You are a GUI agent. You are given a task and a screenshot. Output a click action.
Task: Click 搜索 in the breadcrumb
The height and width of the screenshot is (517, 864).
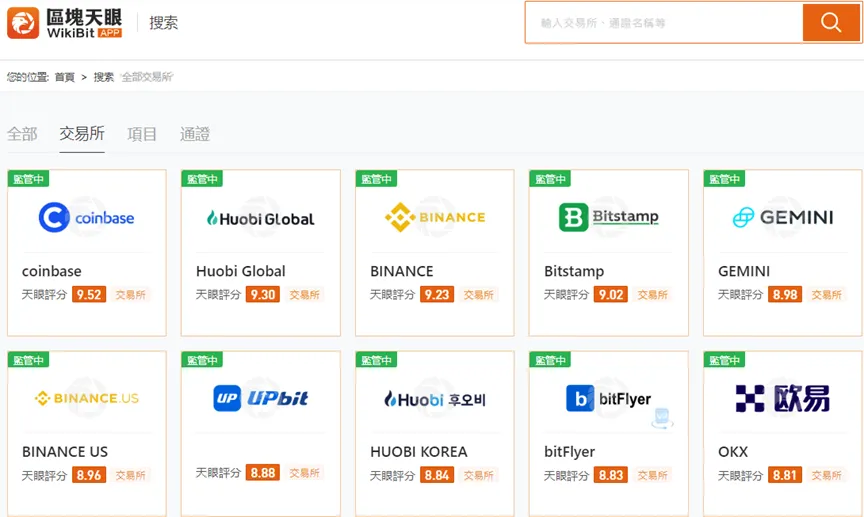(104, 77)
